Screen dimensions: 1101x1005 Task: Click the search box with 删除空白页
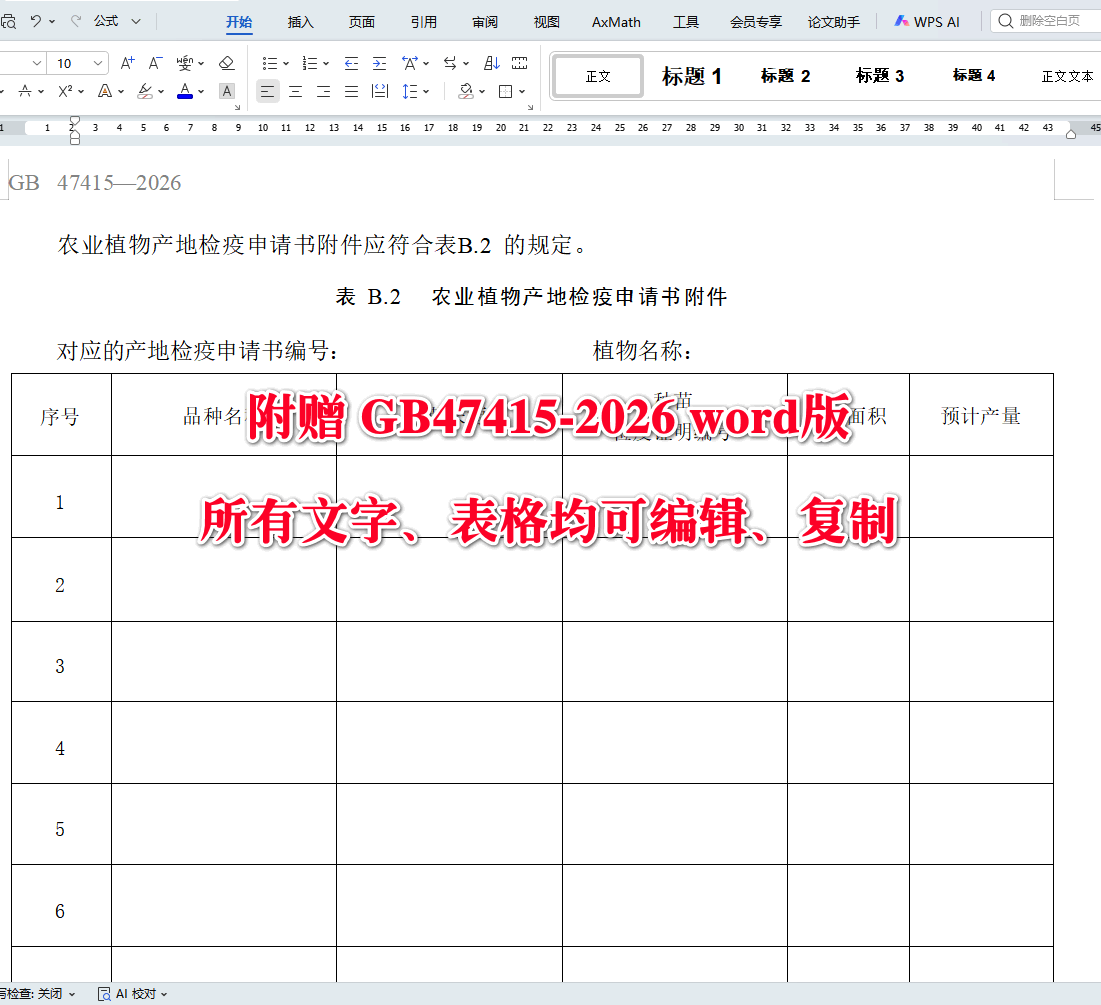[x=1046, y=21]
